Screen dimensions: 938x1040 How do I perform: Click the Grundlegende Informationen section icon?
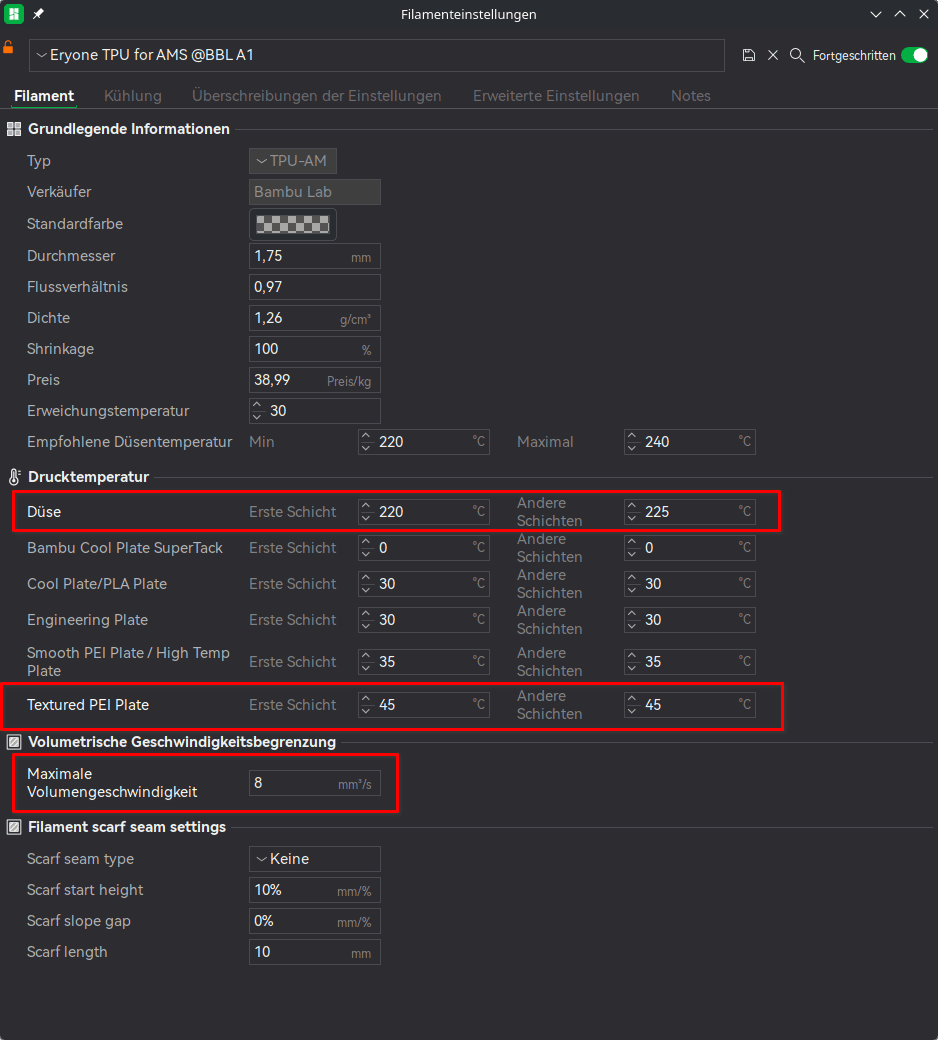pos(14,129)
